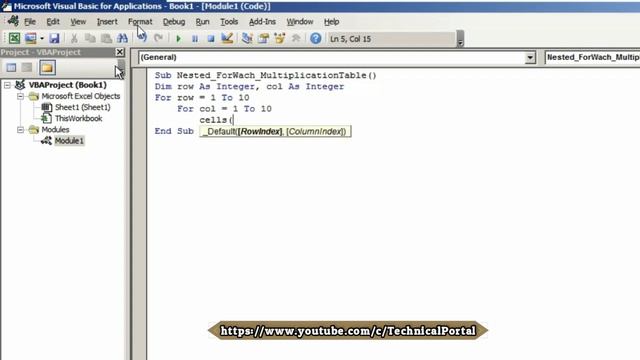Open the Debug menu

(174, 22)
